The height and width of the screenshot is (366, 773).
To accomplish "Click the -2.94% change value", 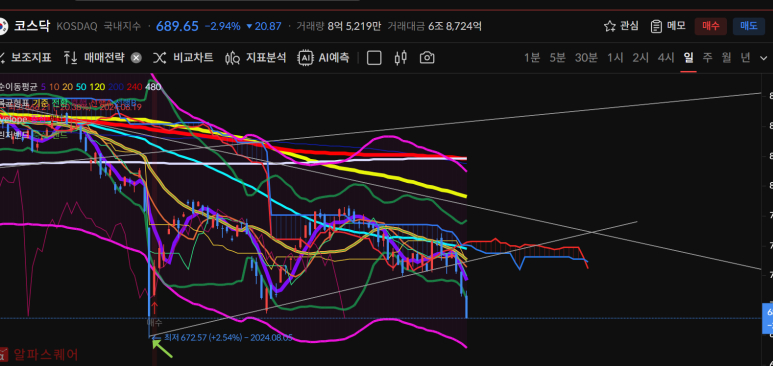I will [x=222, y=26].
